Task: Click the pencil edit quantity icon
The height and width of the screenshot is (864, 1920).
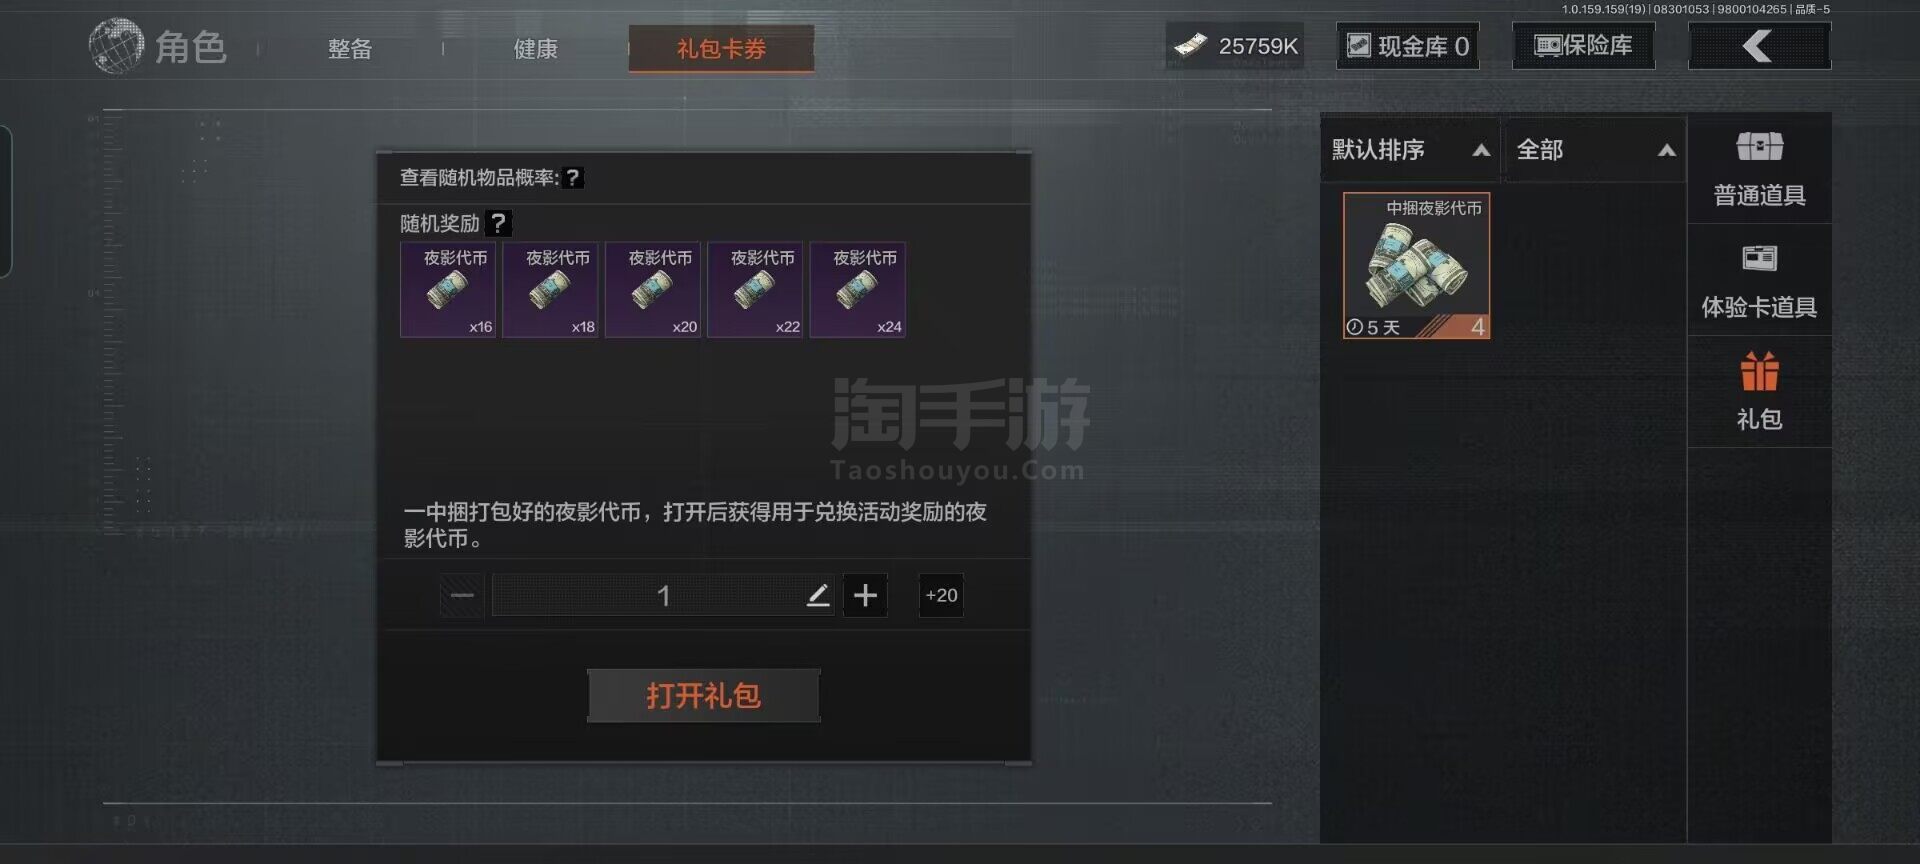Action: point(818,596)
